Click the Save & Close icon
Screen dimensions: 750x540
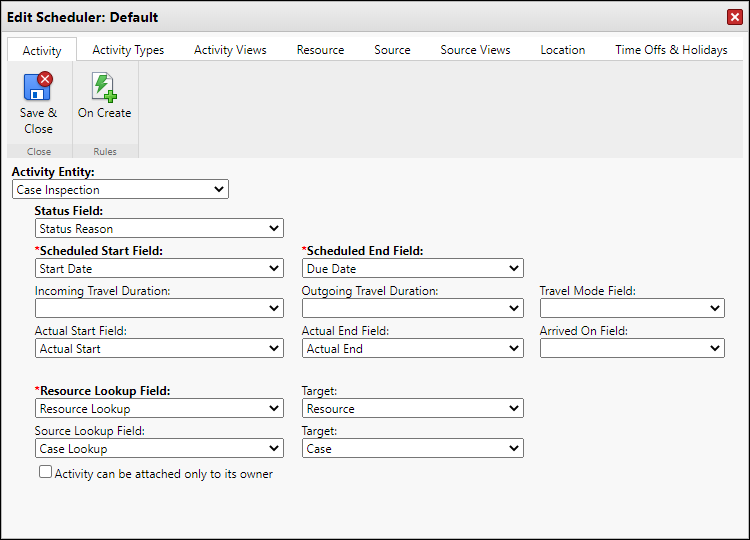coord(38,87)
